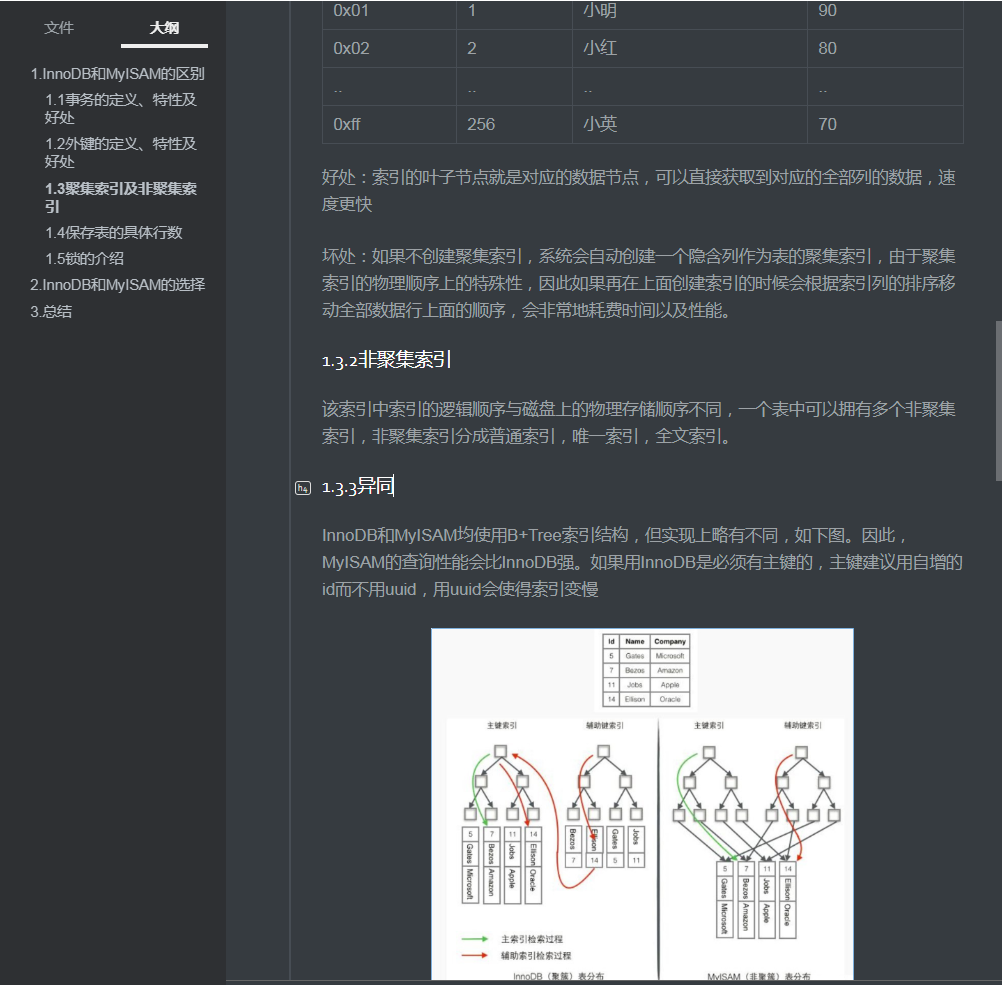Viewport: 1002px width, 985px height.
Task: Click table cell containing 小红
Action: pyautogui.click(x=690, y=49)
